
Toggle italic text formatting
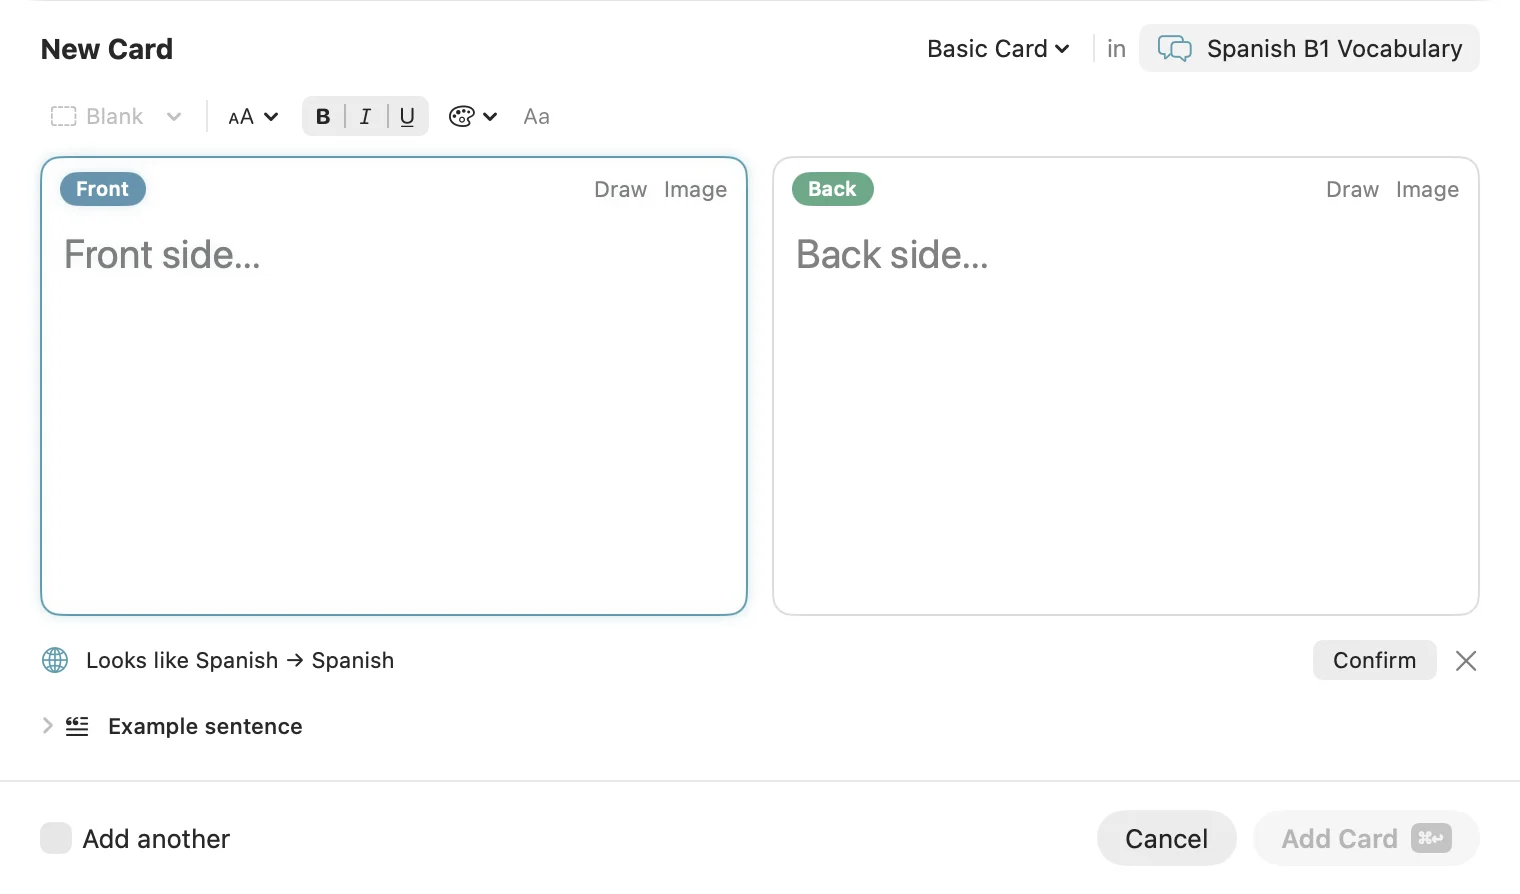[x=365, y=116]
